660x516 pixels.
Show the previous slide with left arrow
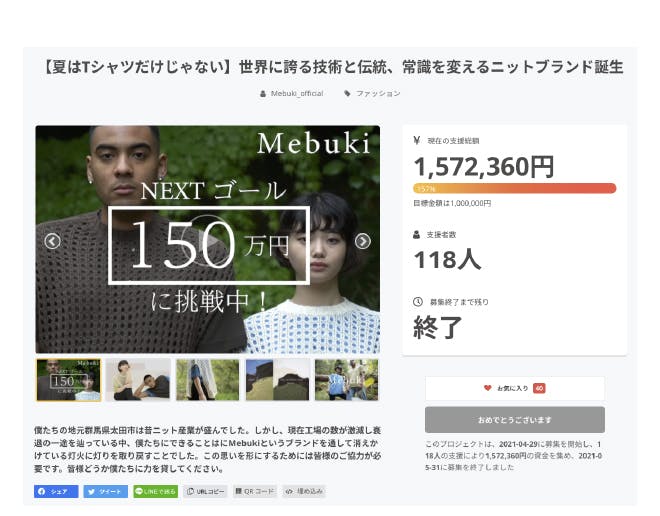[53, 241]
